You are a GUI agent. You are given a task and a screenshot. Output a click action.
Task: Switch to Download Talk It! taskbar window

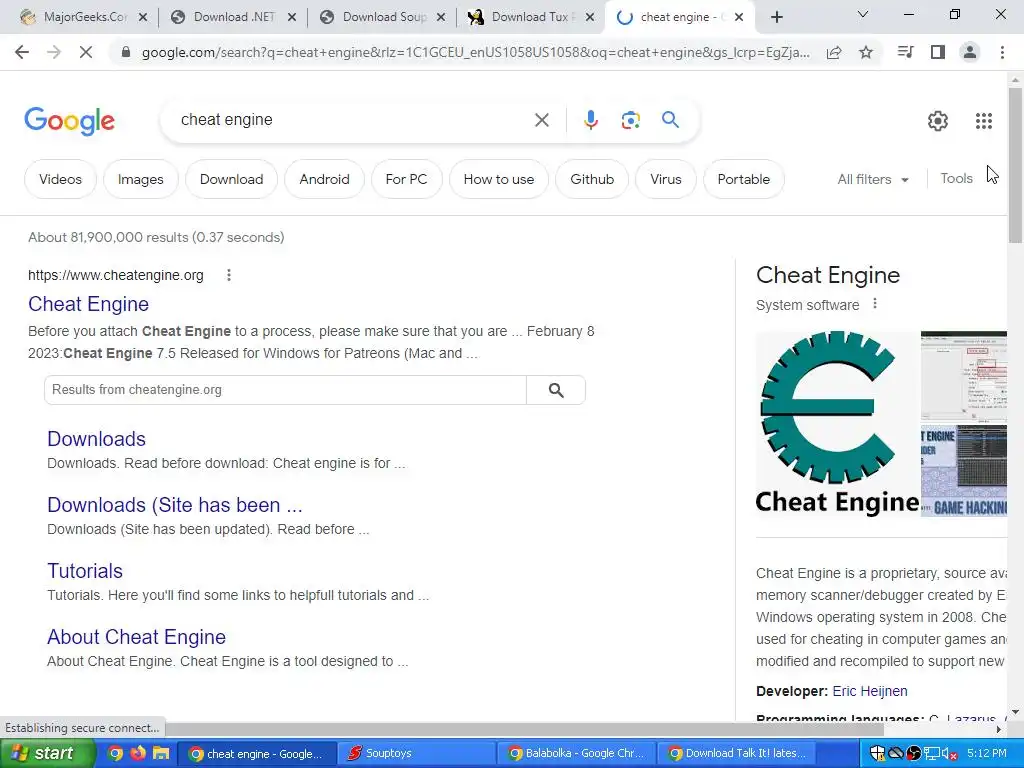(737, 753)
